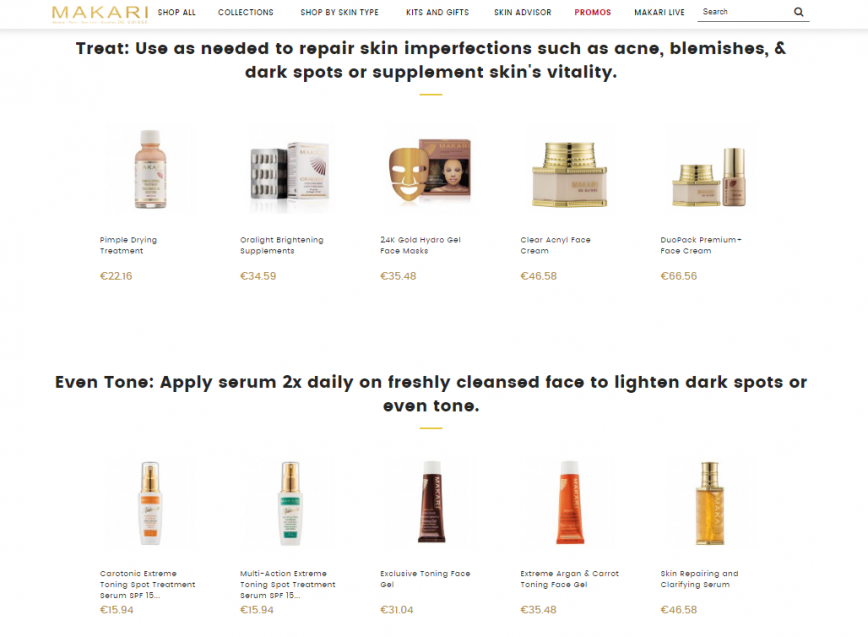Screen dimensions: 868x637
Task: Focus the Search input field
Action: tap(745, 12)
